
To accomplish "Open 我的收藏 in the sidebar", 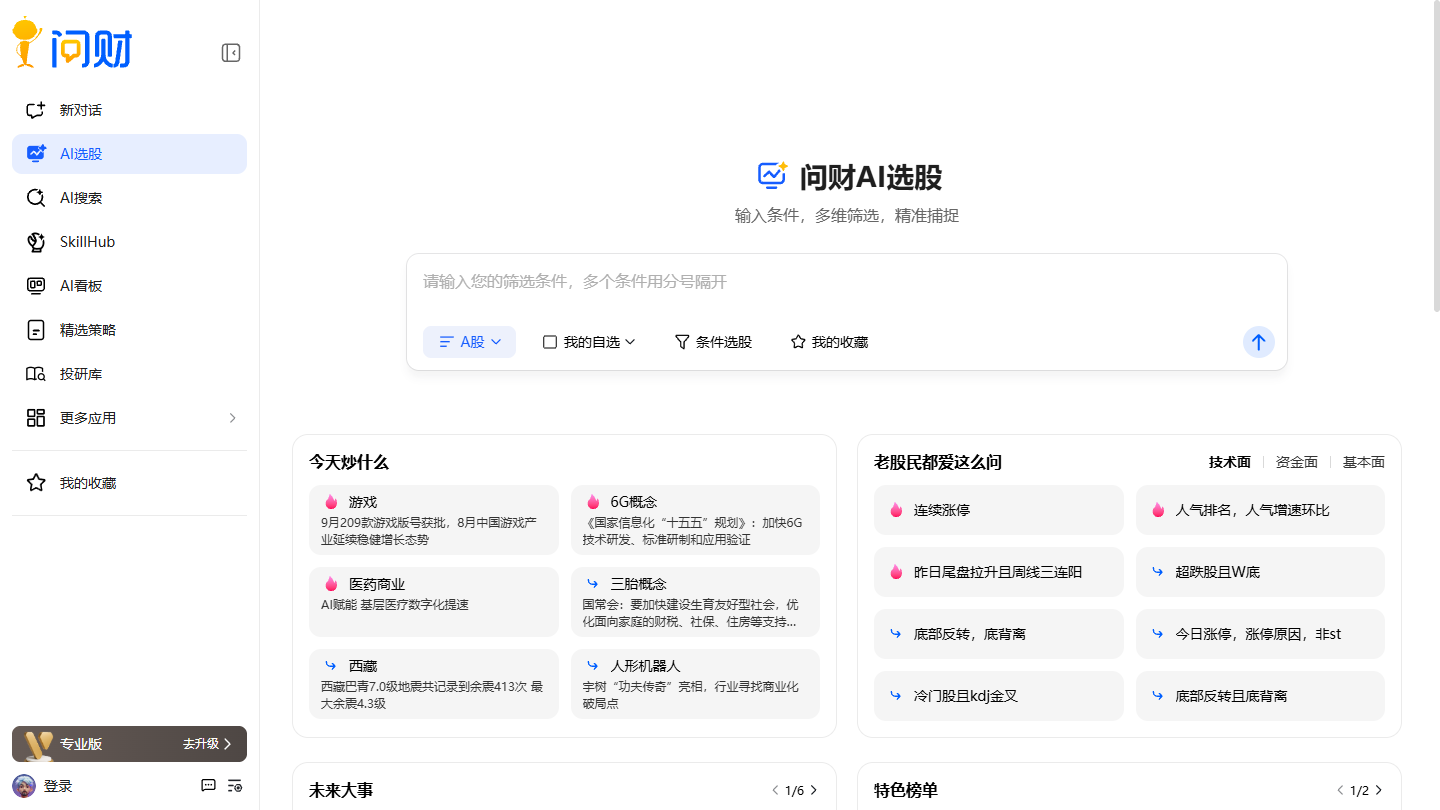I will tap(129, 483).
